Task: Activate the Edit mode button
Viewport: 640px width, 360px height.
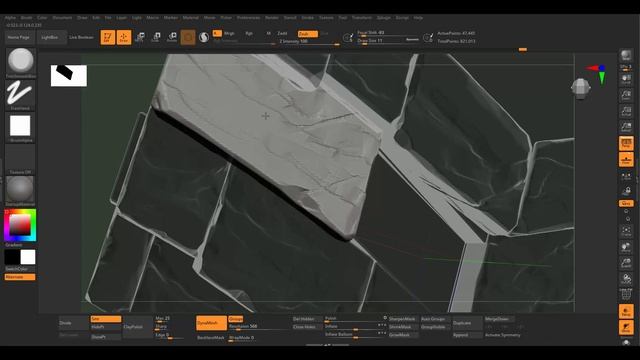Action: pos(108,37)
